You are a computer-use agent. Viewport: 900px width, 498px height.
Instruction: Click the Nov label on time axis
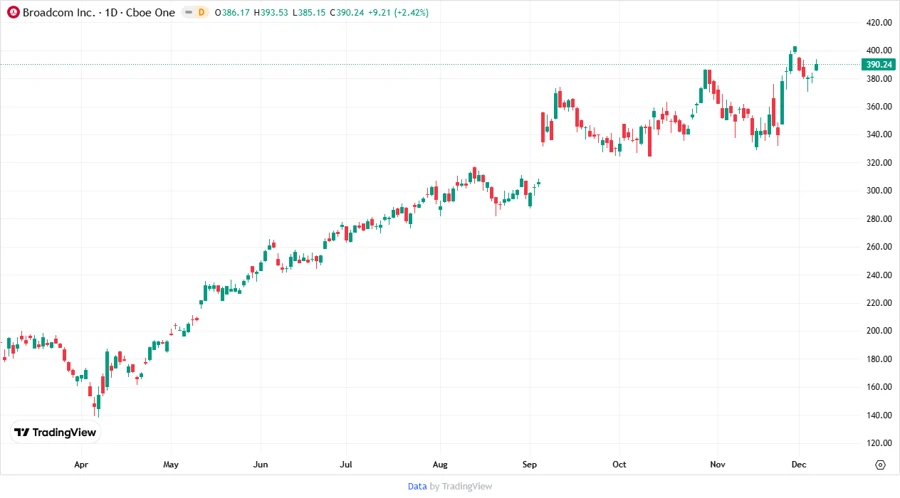[x=717, y=464]
